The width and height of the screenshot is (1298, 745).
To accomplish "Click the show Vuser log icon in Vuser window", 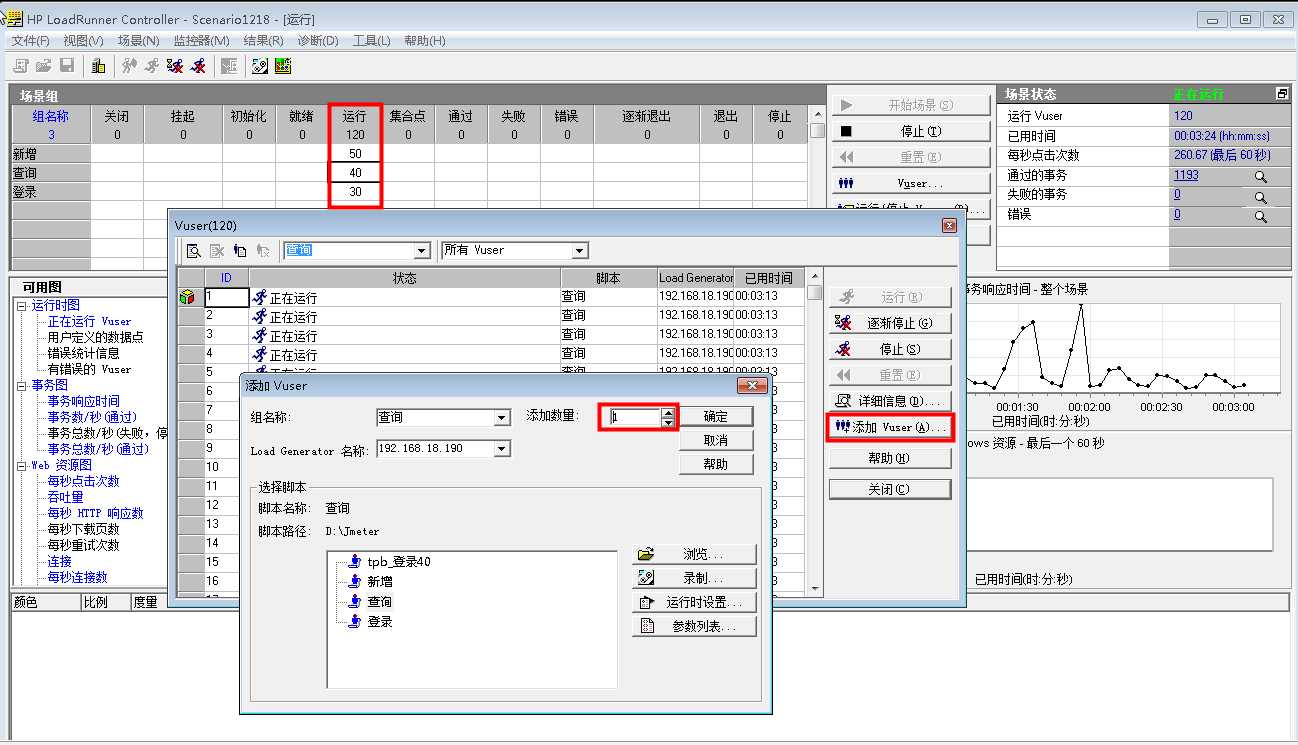I will tap(194, 250).
